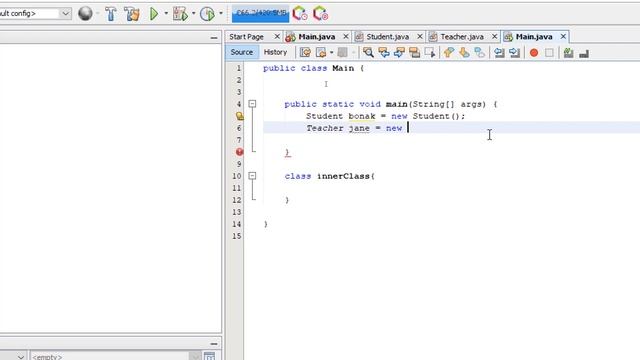The width and height of the screenshot is (640, 360).
Task: Open the Run Project dropdown arrow
Action: coord(166,13)
